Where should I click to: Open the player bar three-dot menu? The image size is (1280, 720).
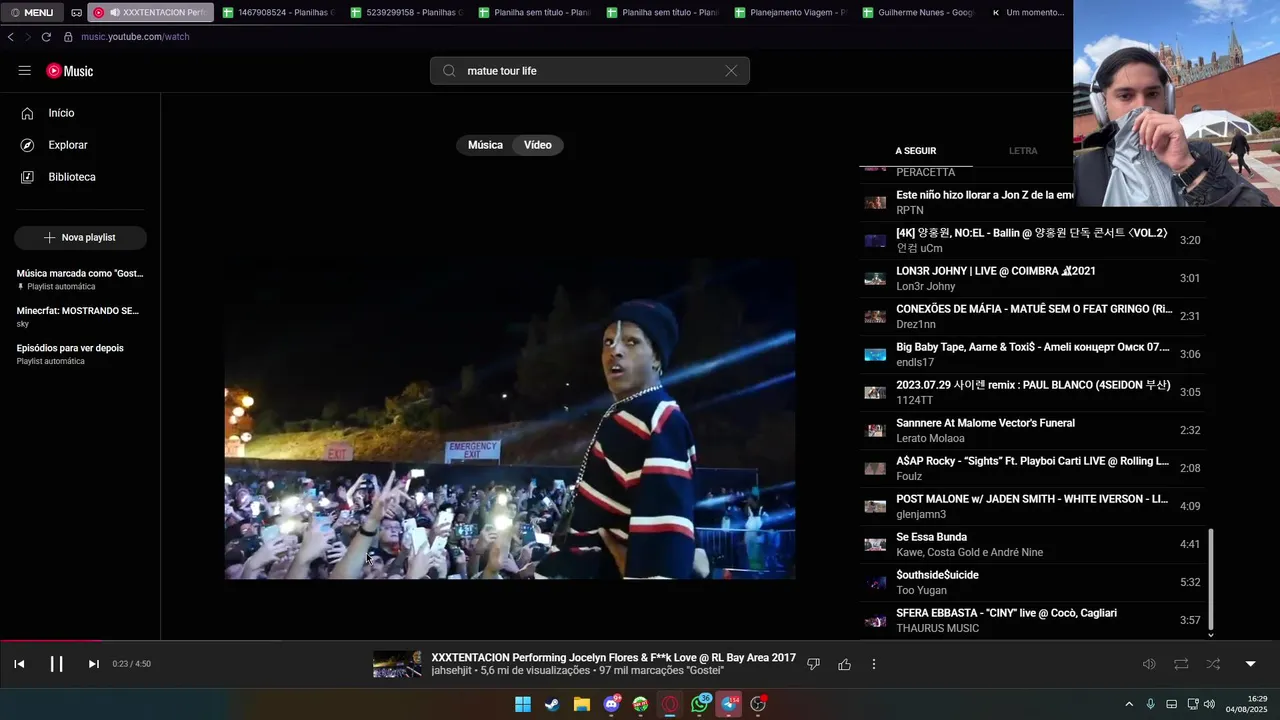point(874,664)
